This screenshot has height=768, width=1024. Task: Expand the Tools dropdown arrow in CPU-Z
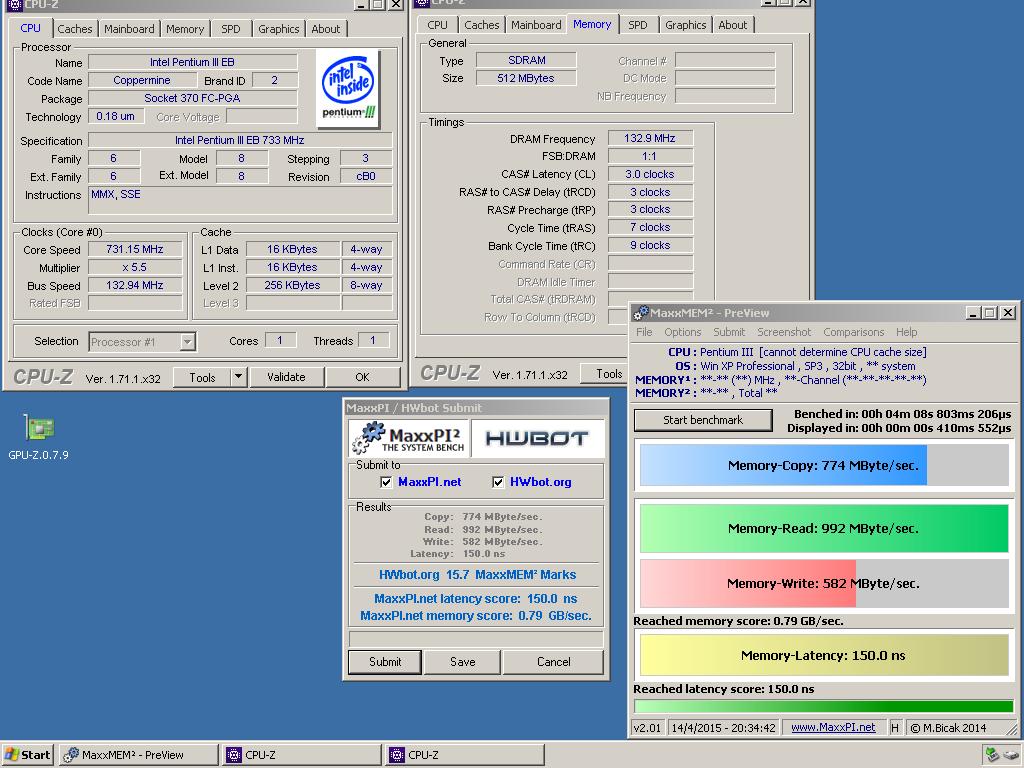pos(238,377)
